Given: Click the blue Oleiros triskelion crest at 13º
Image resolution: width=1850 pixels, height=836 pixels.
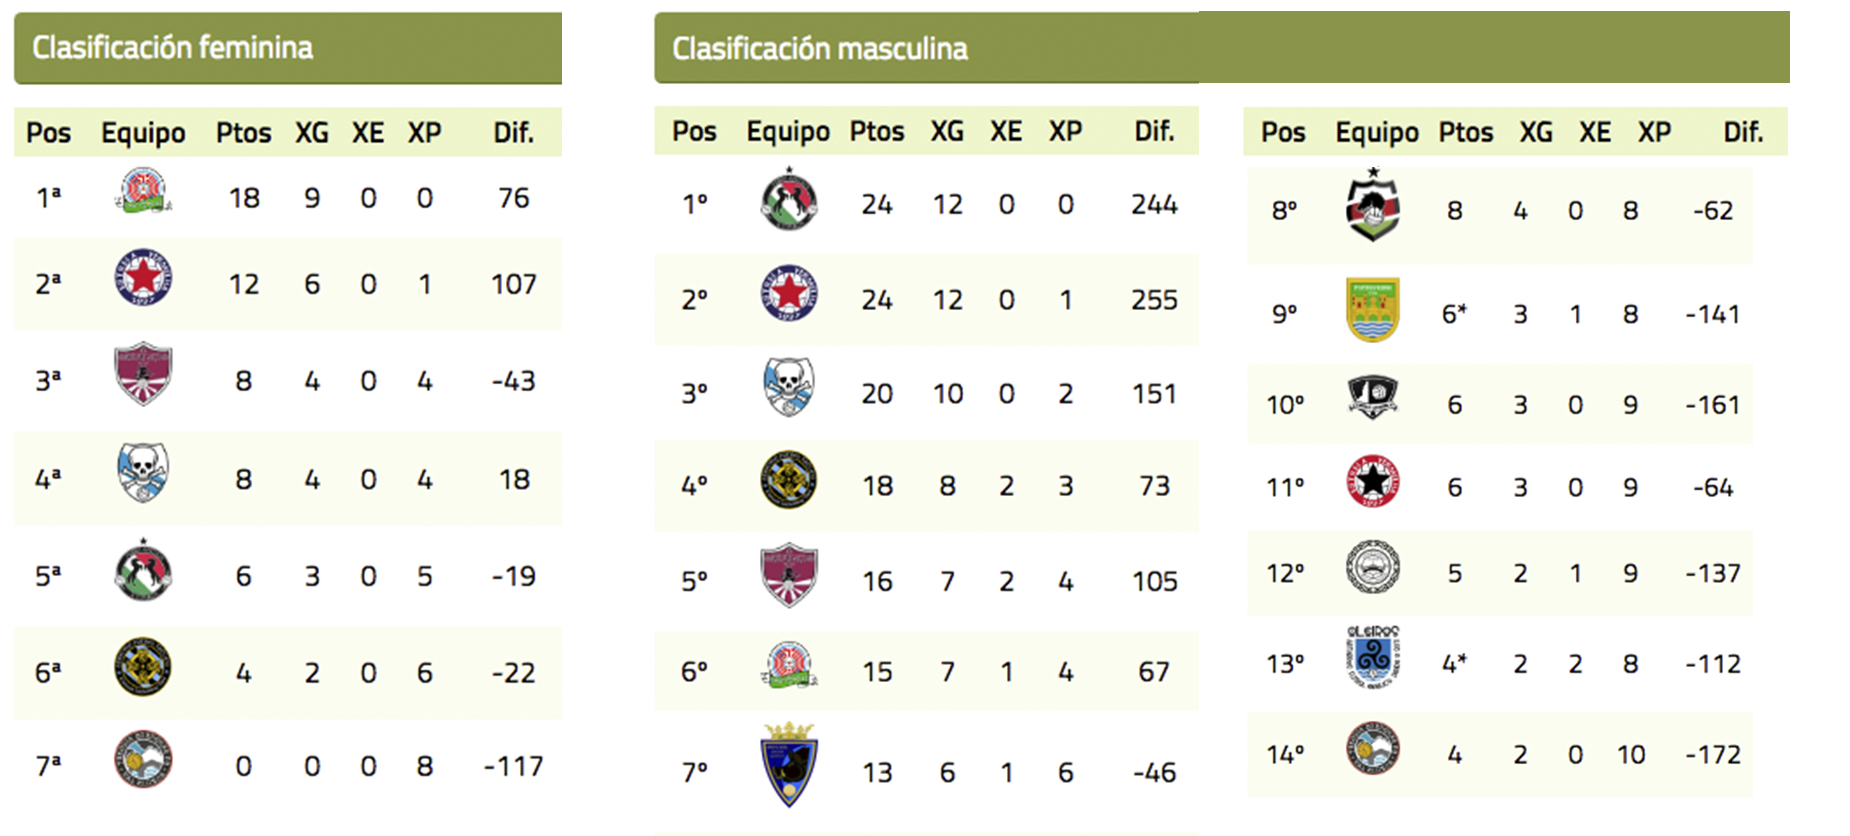Looking at the screenshot, I should tap(1372, 657).
